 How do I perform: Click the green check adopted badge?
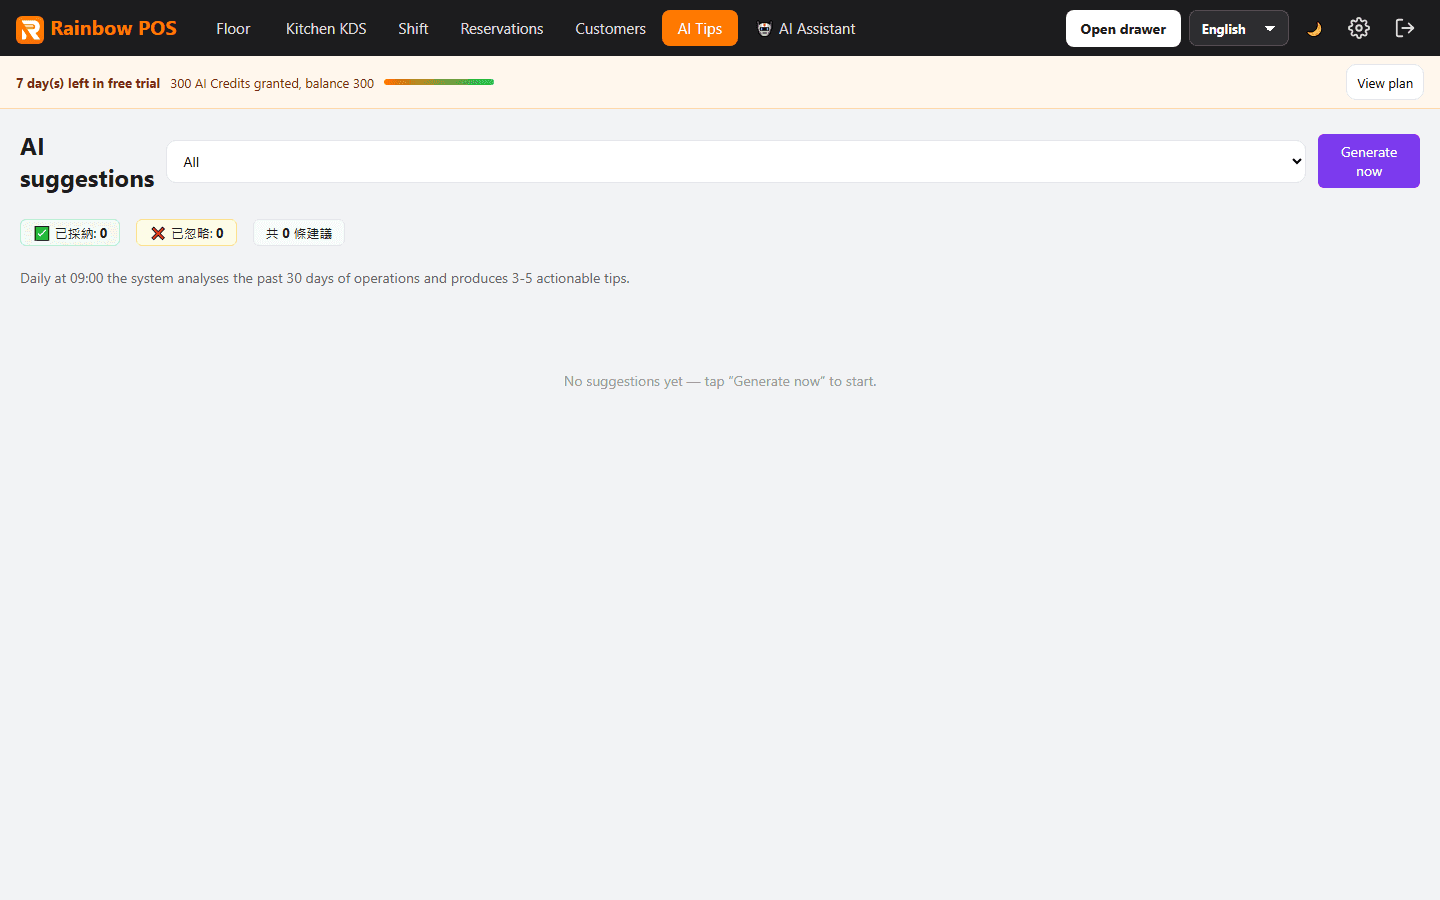[x=70, y=233]
